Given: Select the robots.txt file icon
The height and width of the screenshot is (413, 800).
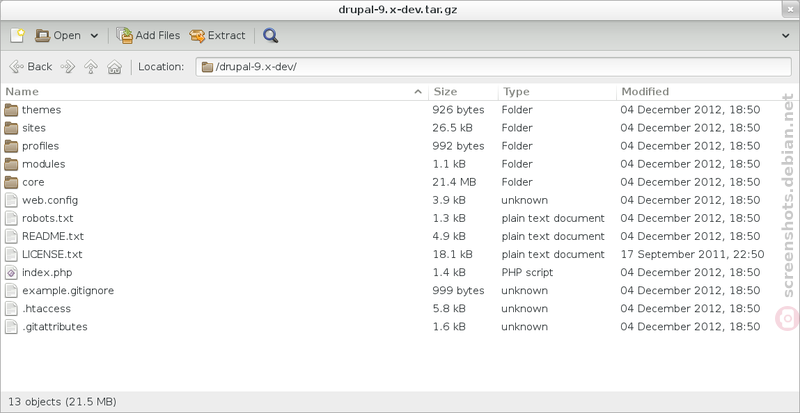Looking at the screenshot, I should click(x=11, y=218).
